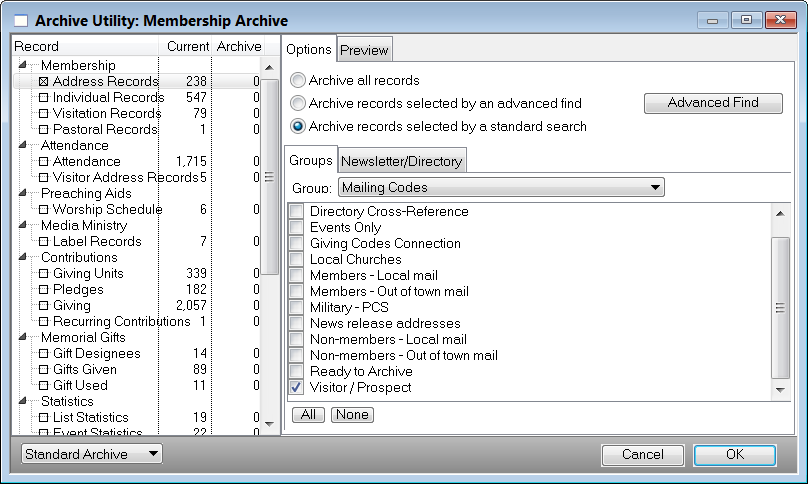
Task: Click the None button below list
Action: point(352,414)
